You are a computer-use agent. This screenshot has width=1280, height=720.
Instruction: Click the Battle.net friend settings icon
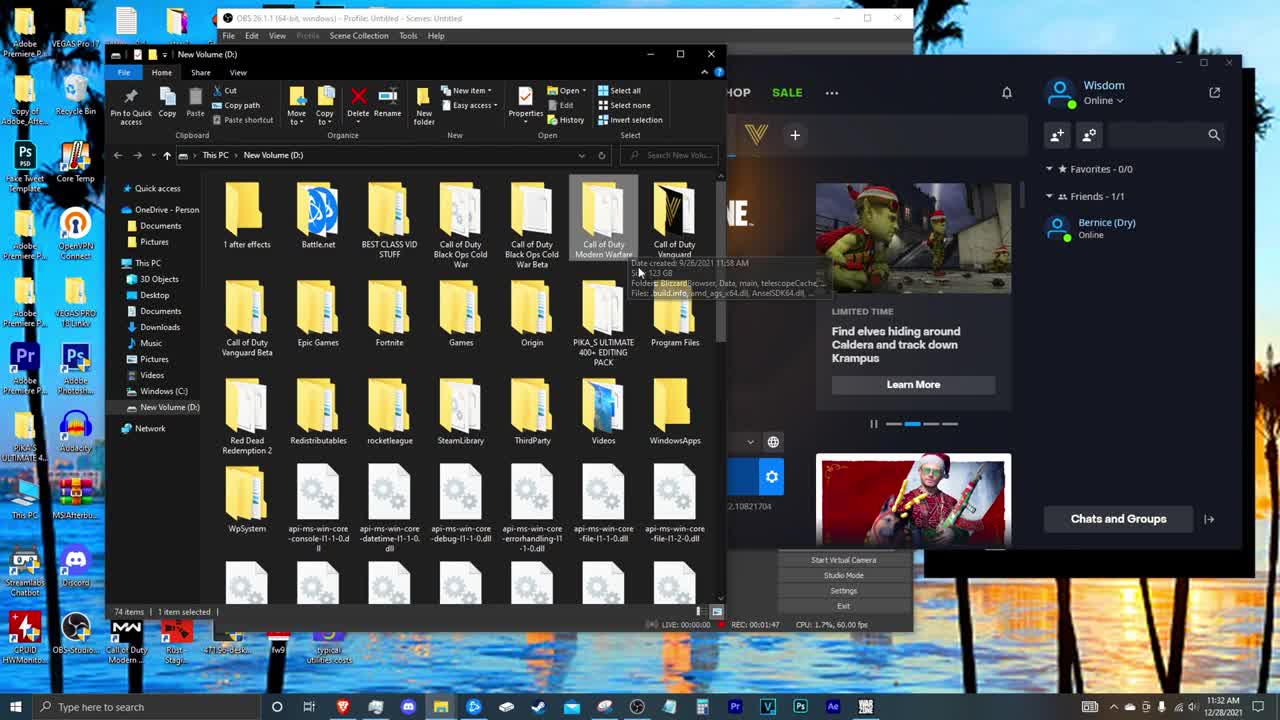[1089, 135]
